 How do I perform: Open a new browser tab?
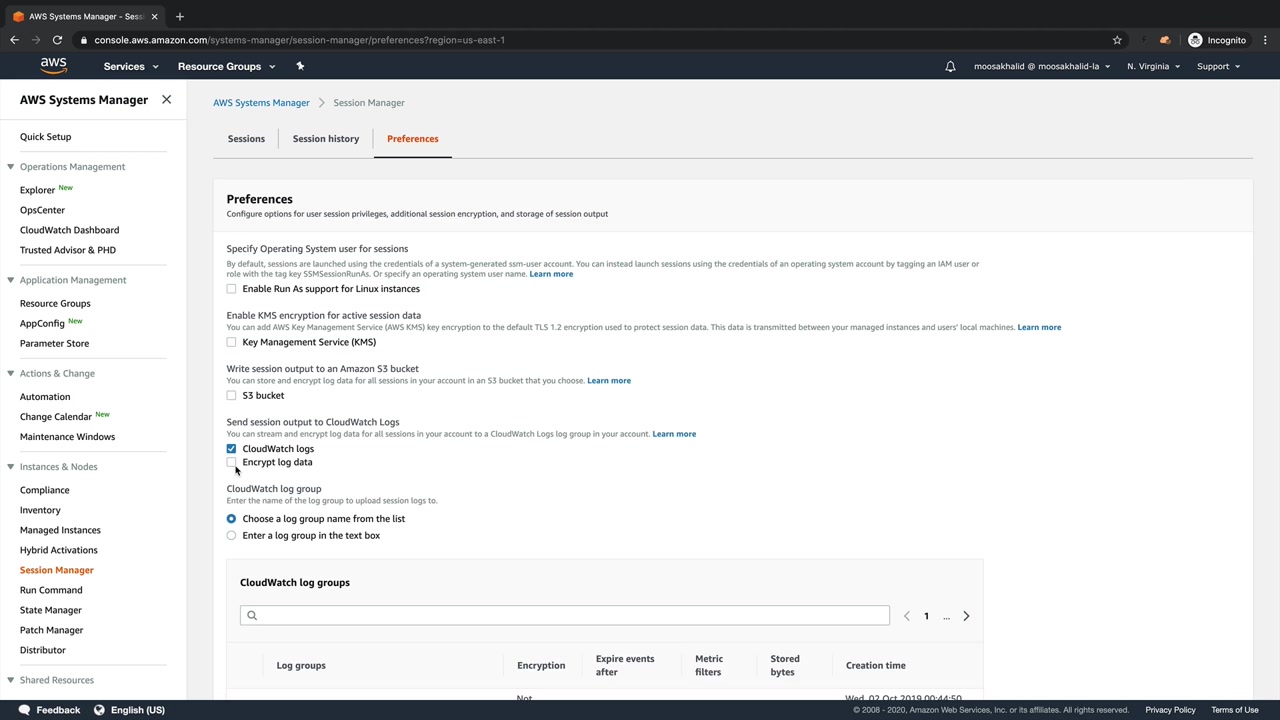pos(179,16)
